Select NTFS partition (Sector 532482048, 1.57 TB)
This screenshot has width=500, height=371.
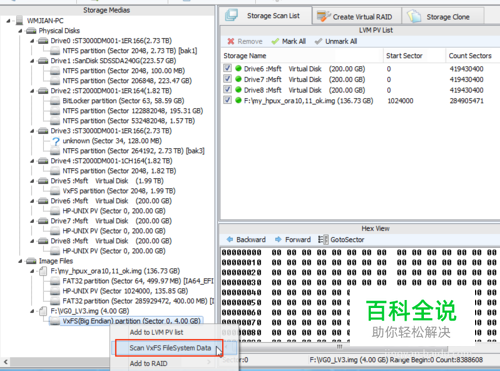(x=129, y=121)
